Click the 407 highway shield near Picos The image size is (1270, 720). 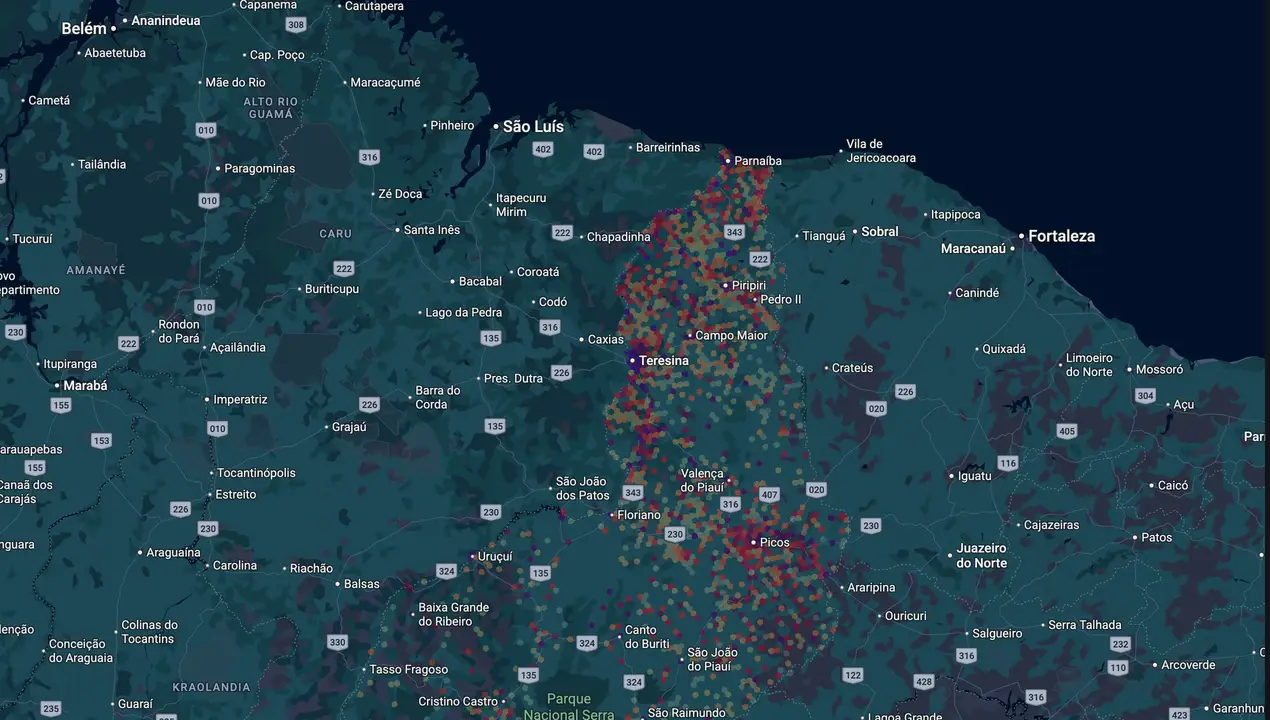point(769,495)
